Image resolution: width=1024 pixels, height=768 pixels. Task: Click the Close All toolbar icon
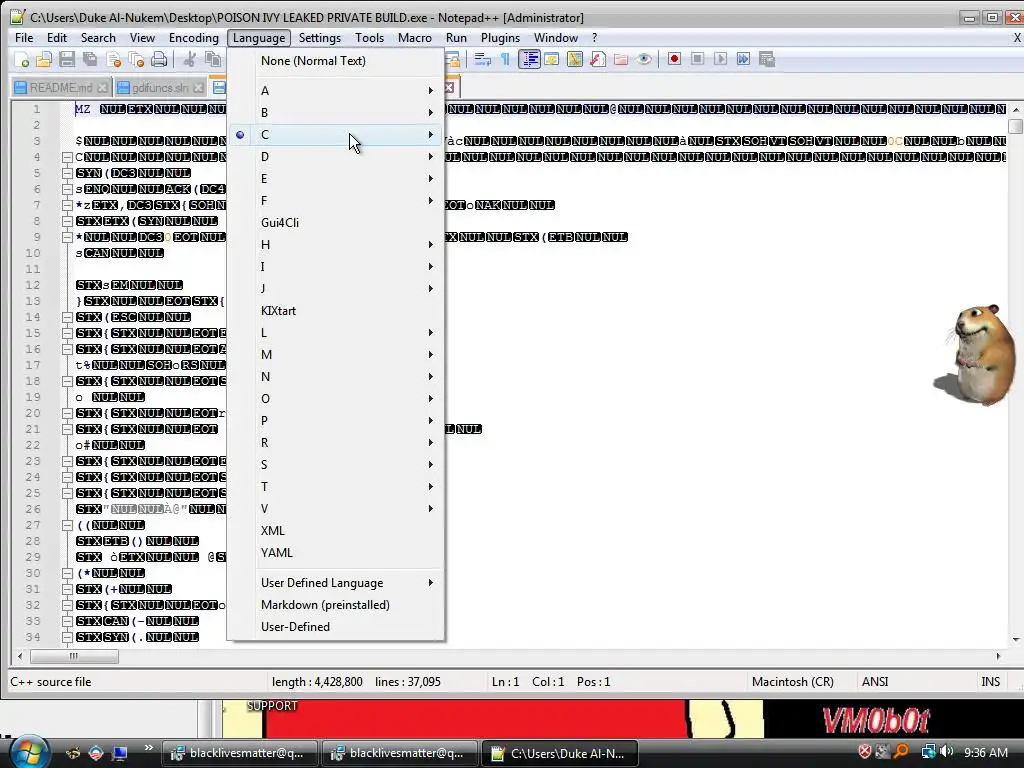(136, 60)
